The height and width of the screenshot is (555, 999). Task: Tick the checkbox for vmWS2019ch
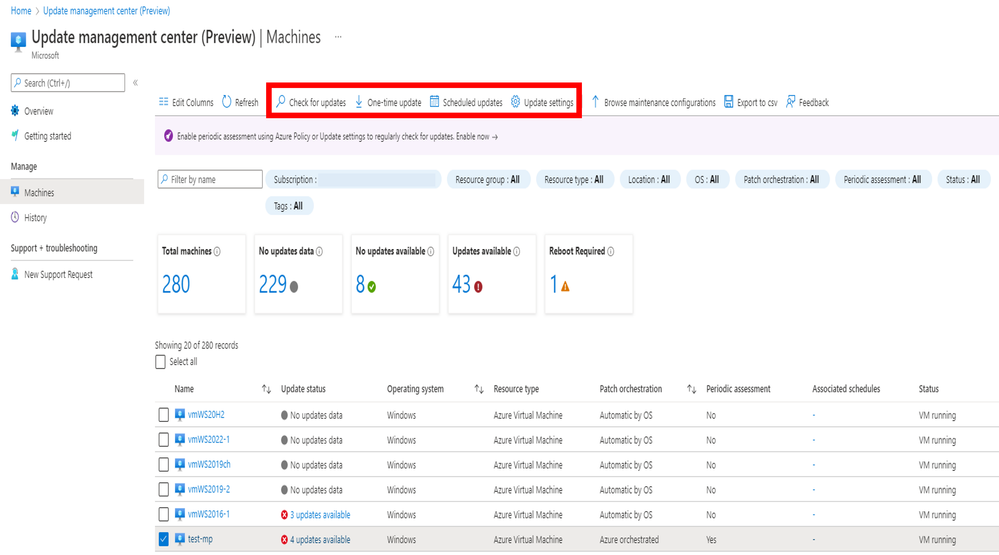tap(164, 465)
